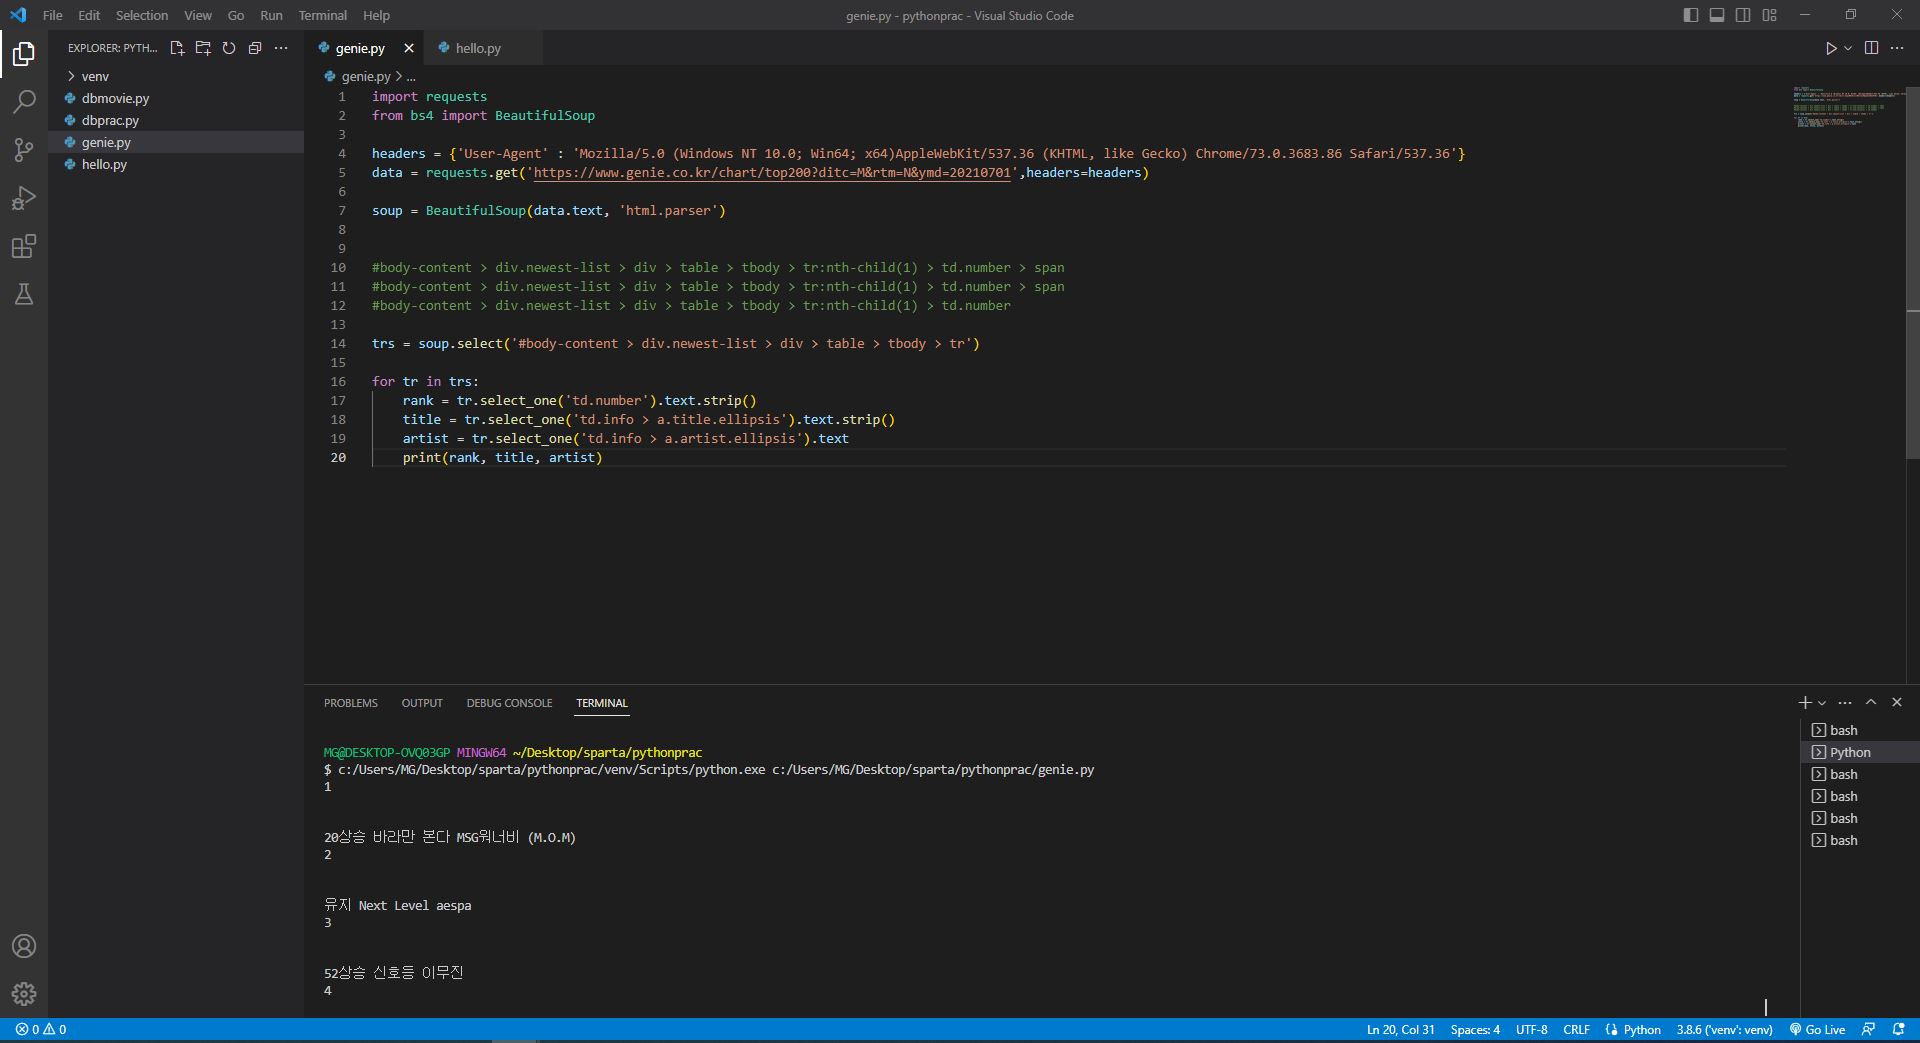Go to line via Ln 20, Col 31
This screenshot has width=1920, height=1043.
pos(1400,1029)
